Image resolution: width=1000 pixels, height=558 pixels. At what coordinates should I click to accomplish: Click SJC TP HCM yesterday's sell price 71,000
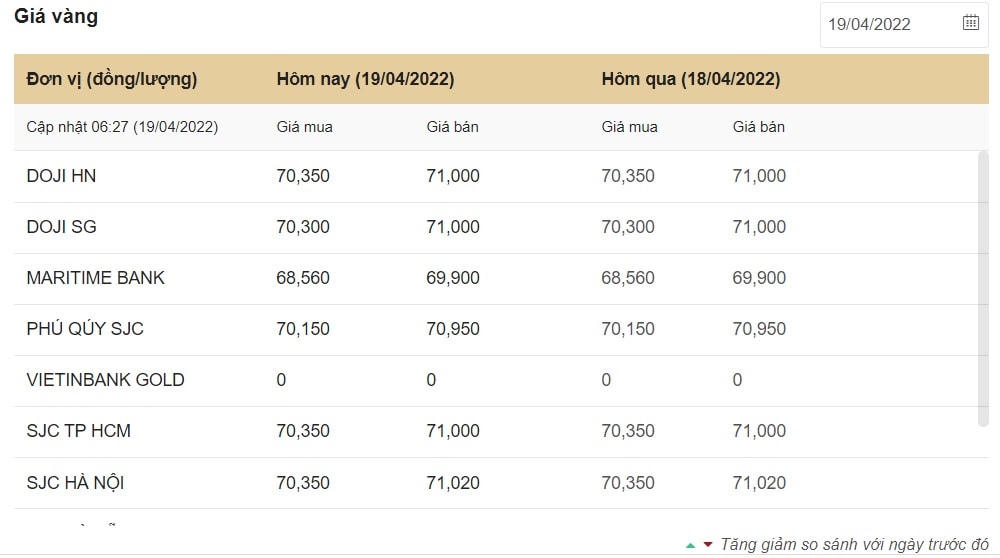click(759, 431)
